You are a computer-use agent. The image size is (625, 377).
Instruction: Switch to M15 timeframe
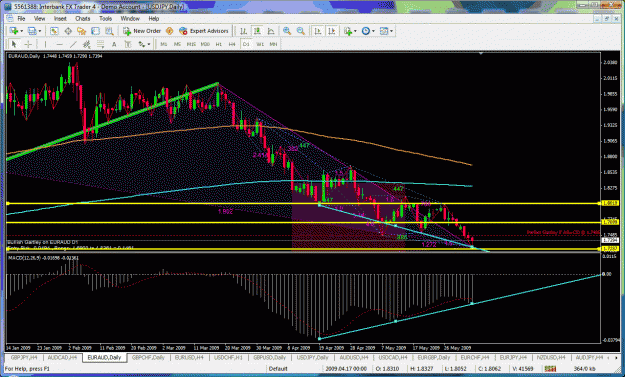191,44
